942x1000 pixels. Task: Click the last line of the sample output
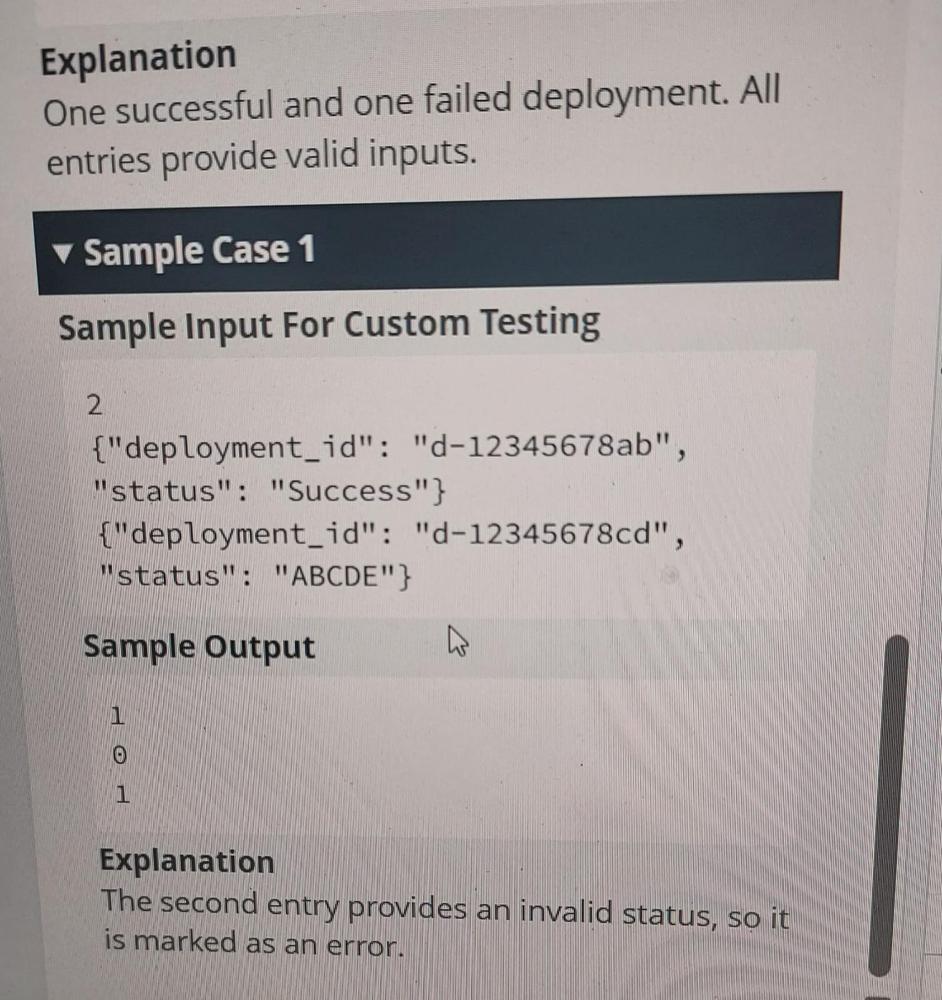click(121, 797)
